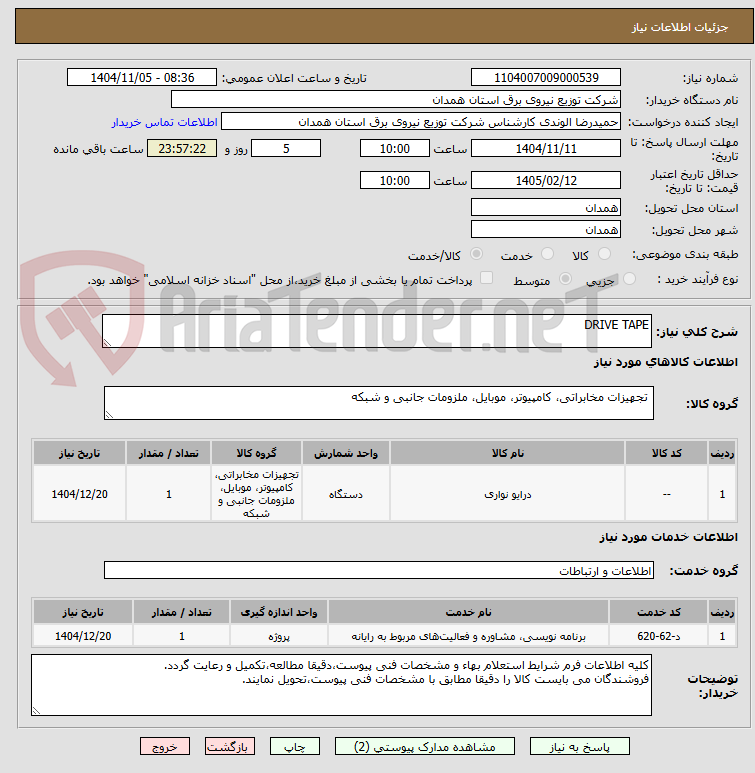Select the متوسط purchase type radio

[x=566, y=279]
